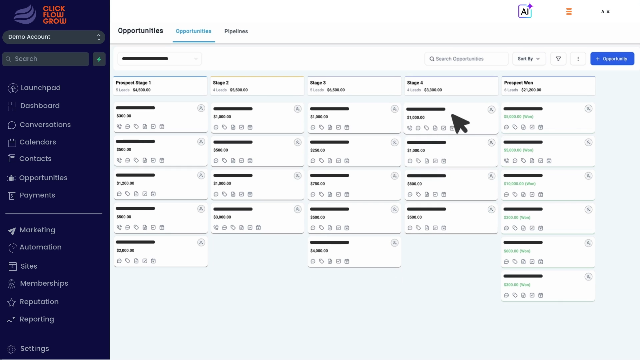Click notes icon on Prospect Stage 1 $1,200.00 card
Image resolution: width=640 pixels, height=360 pixels.
136,194
